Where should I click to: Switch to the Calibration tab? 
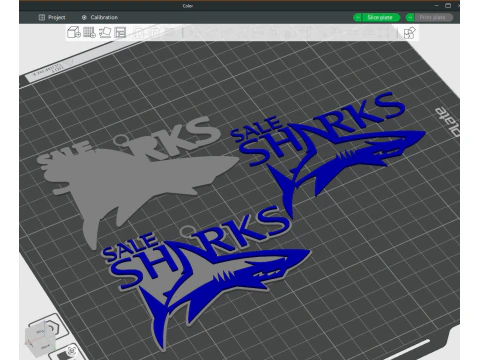[x=99, y=17]
